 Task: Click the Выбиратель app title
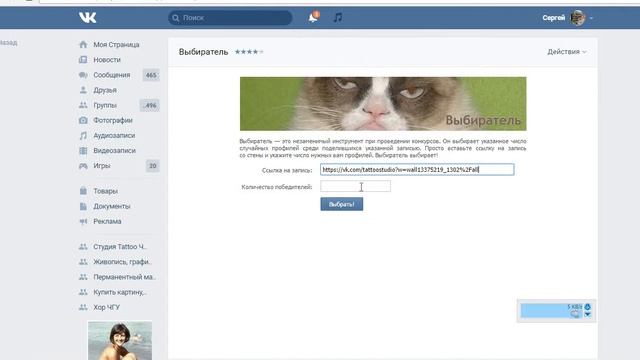203,52
